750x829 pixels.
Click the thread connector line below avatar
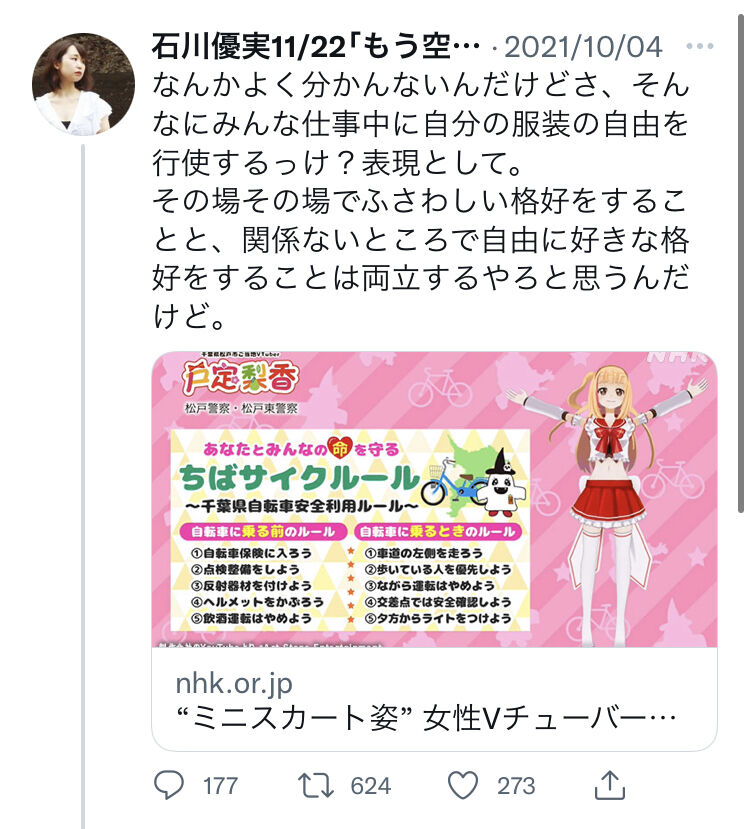[x=83, y=486]
